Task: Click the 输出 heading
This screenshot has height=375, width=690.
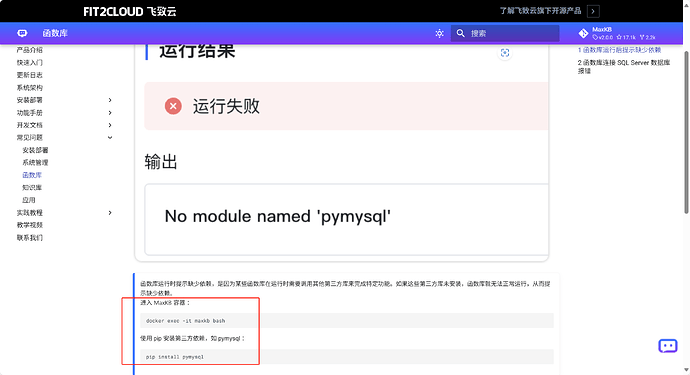Action: (x=161, y=162)
